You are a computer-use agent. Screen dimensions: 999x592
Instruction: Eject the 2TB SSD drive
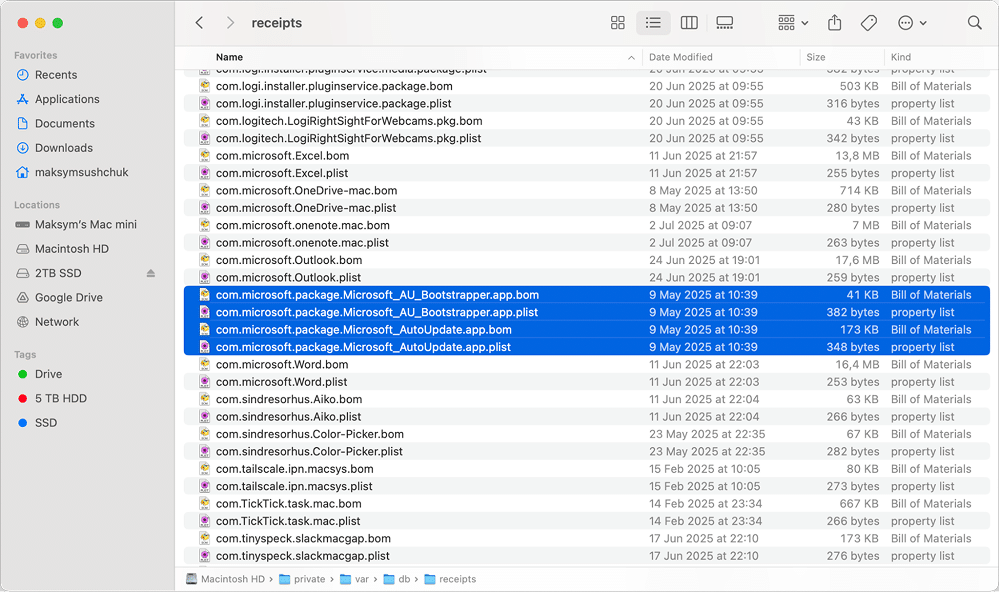(x=150, y=273)
